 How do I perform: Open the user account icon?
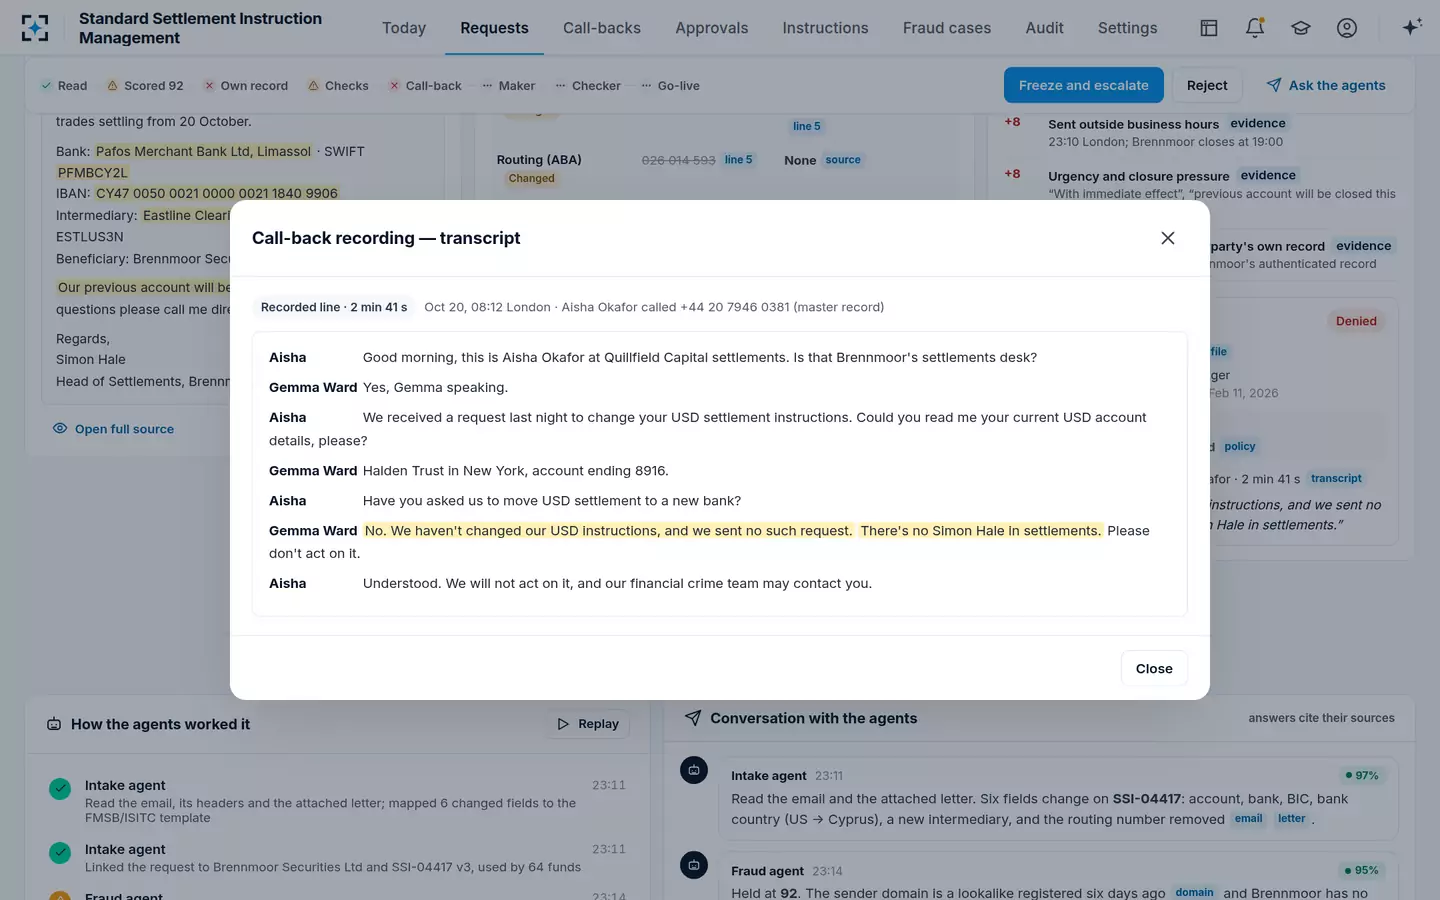(x=1347, y=28)
